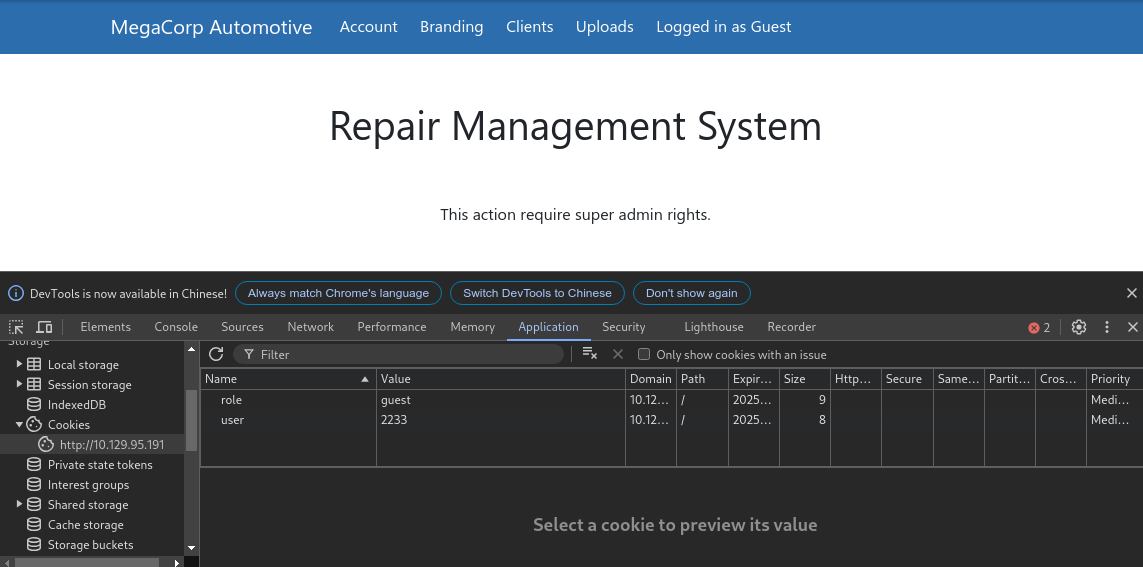The width and height of the screenshot is (1143, 567).
Task: Expand the Session storage tree item
Action: pyautogui.click(x=19, y=384)
